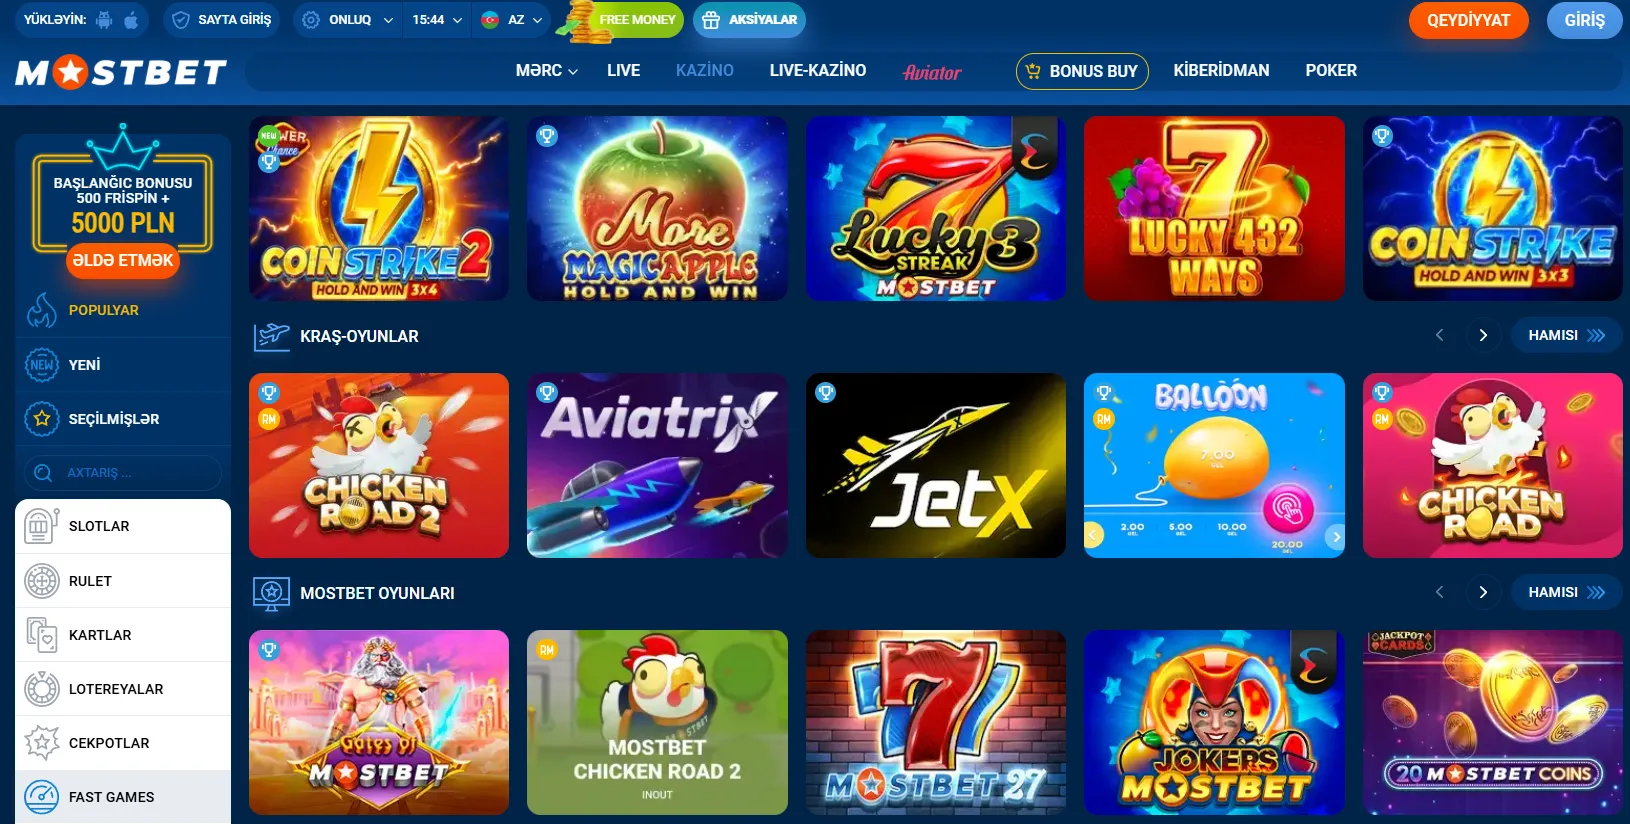This screenshot has height=824, width=1630.
Task: Open the JetX game thumbnail
Action: tap(936, 465)
